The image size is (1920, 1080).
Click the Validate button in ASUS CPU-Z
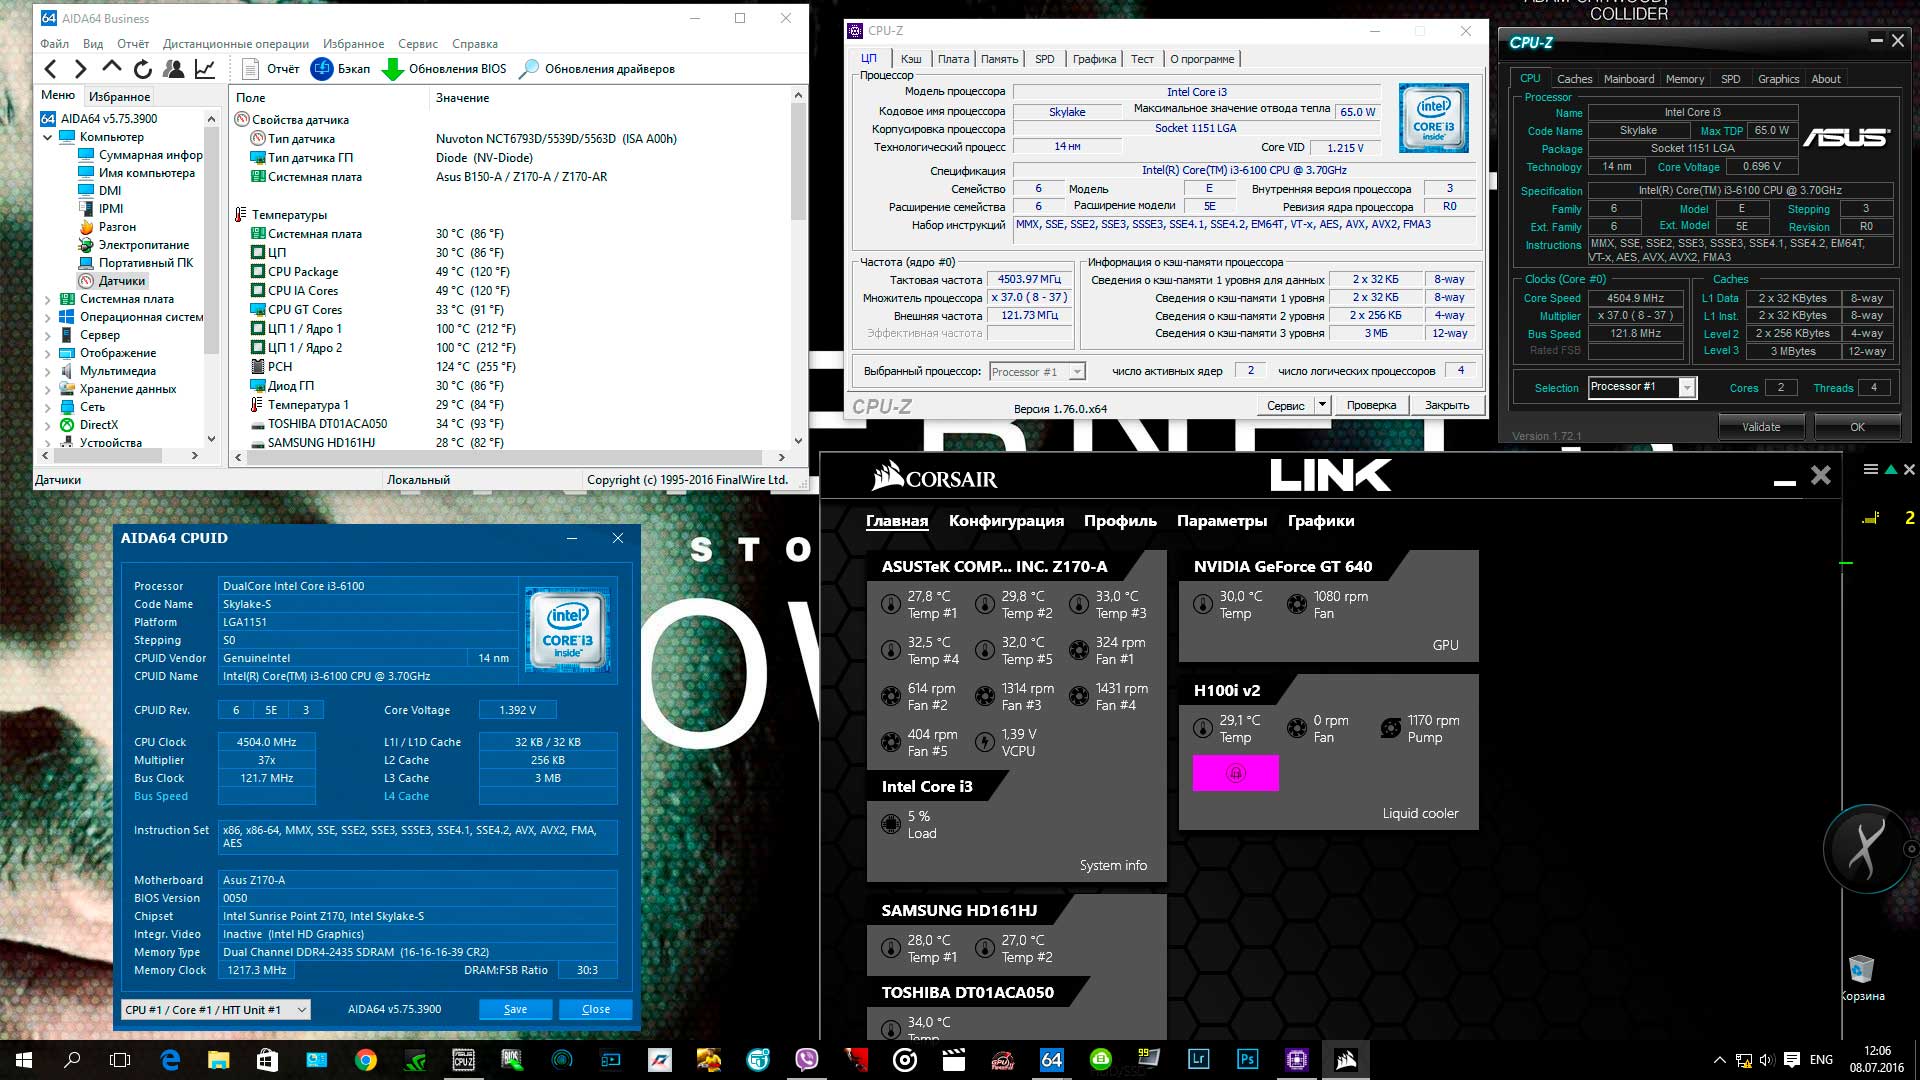1760,427
